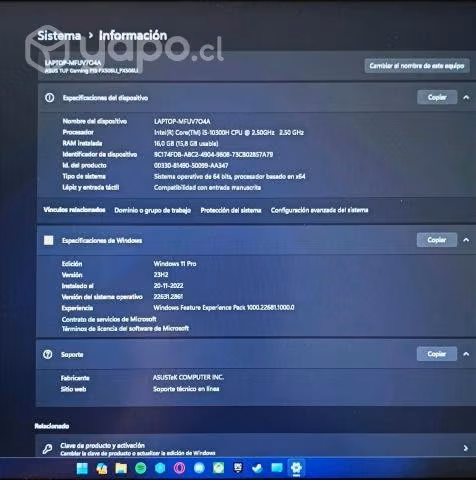This screenshot has height=480, width=476.
Task: Open the Windows Start menu
Action: [x=82, y=468]
